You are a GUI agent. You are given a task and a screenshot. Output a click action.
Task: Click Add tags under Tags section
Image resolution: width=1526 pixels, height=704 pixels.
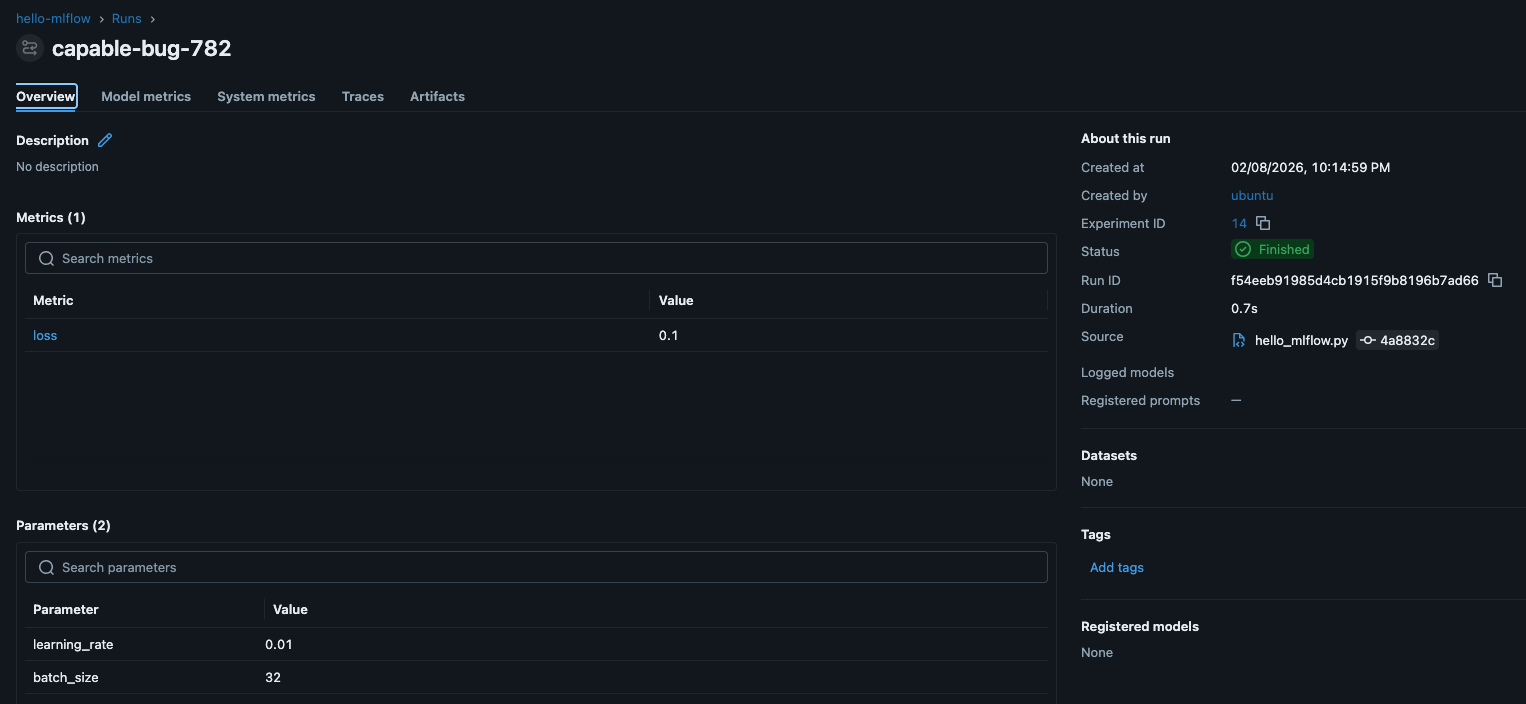(1116, 567)
